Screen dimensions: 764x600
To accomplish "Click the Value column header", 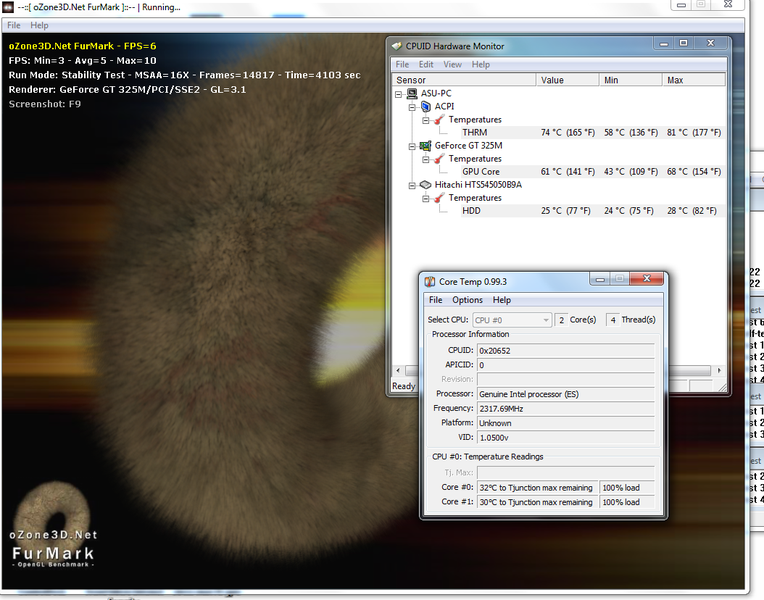I will (x=568, y=80).
